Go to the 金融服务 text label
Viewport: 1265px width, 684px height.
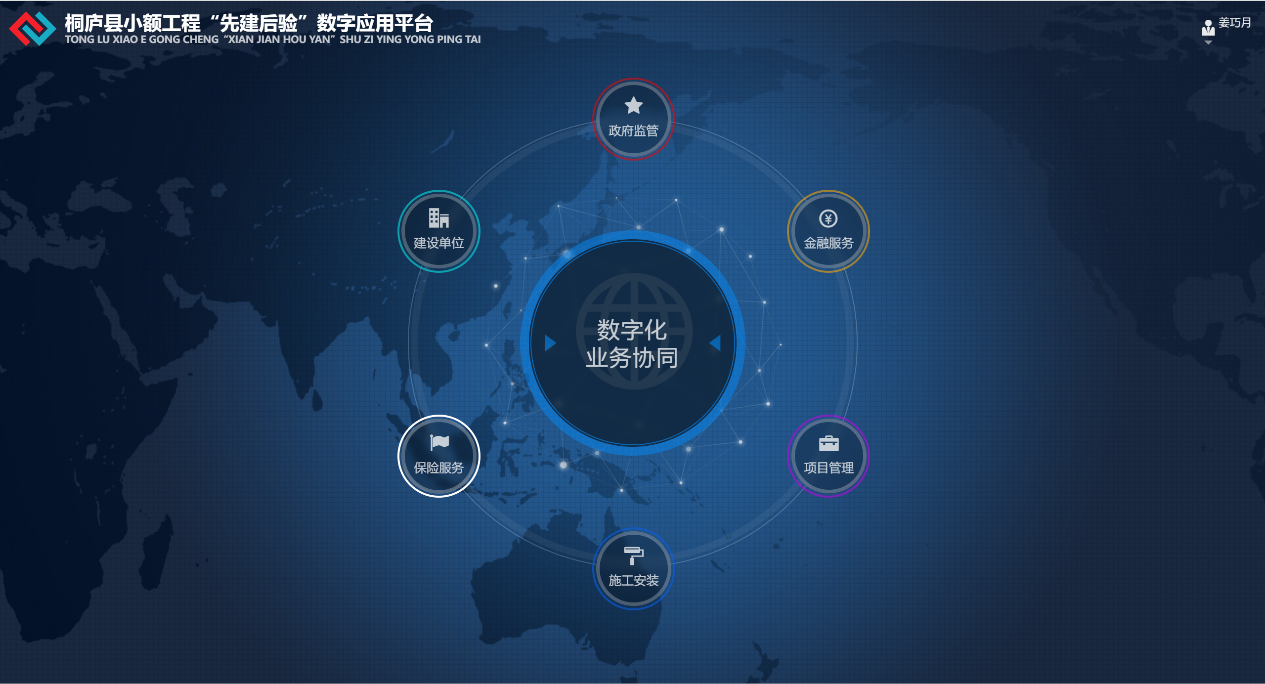(x=828, y=243)
